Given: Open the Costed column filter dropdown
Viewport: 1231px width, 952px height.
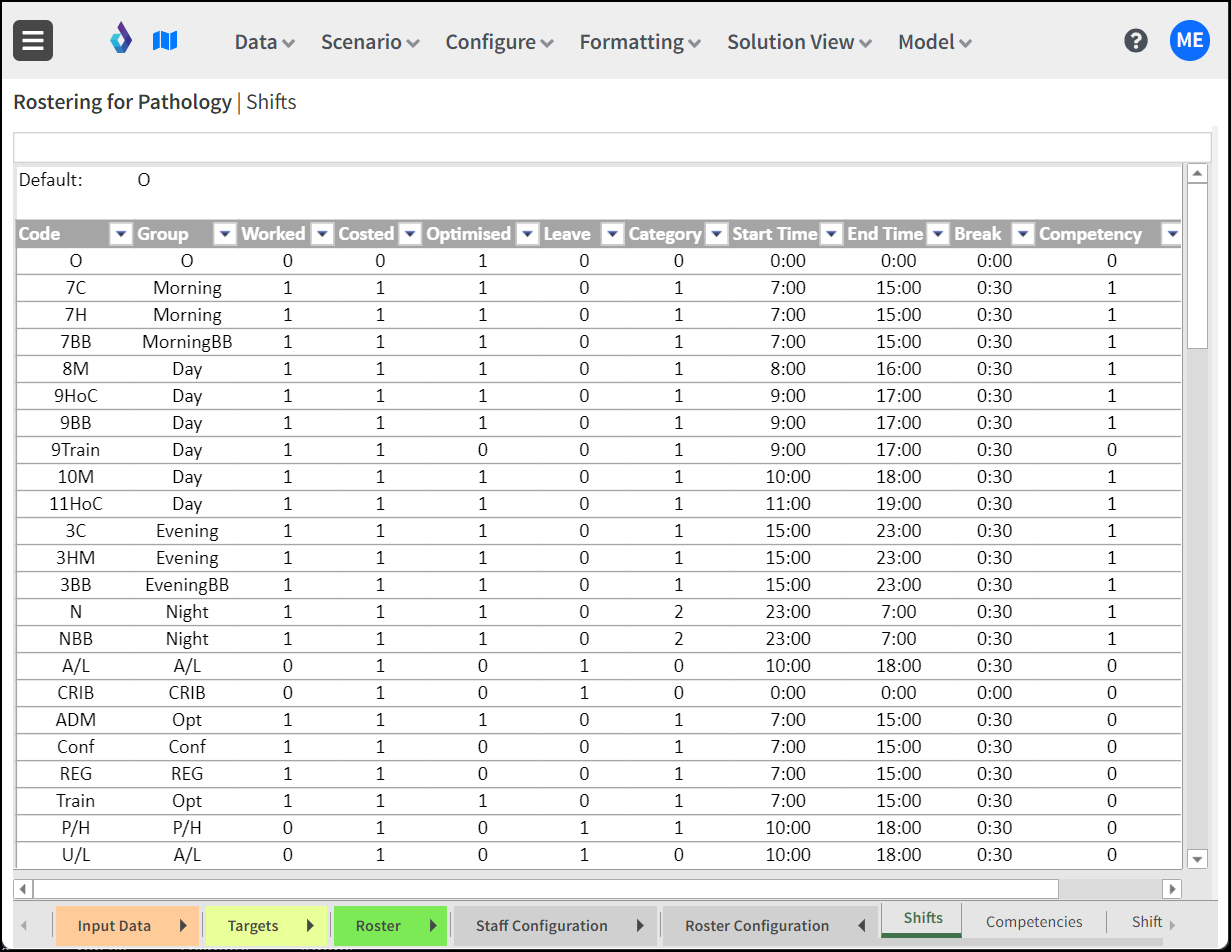Looking at the screenshot, I should pos(410,234).
